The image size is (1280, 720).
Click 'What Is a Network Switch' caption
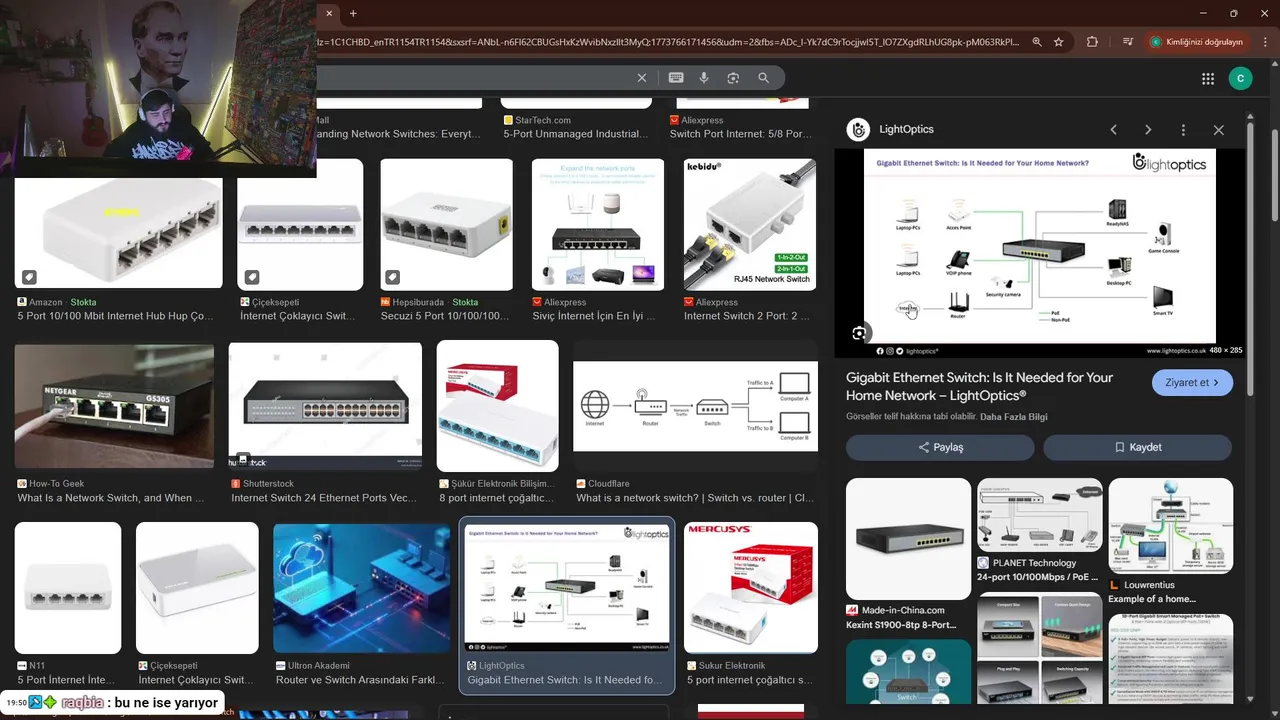point(111,498)
